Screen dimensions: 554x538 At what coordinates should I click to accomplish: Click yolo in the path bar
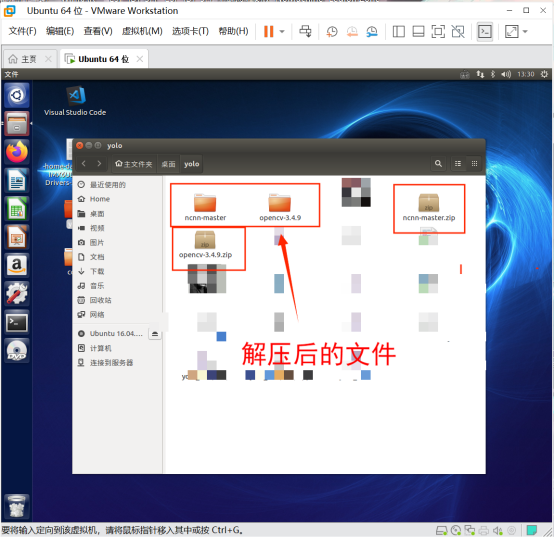click(x=191, y=164)
